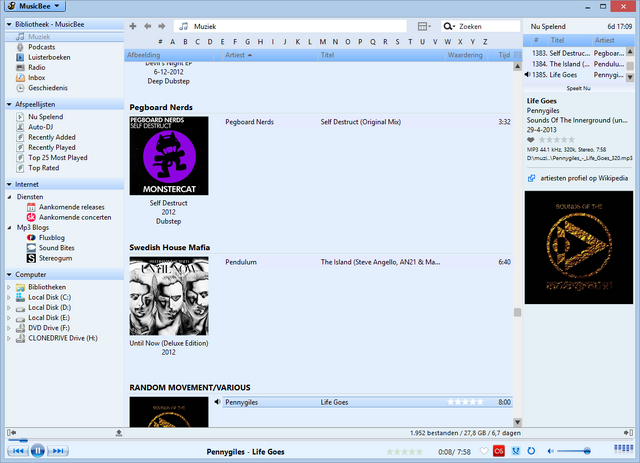Pause the current playback
Image resolution: width=640 pixels, height=463 pixels.
pos(38,451)
